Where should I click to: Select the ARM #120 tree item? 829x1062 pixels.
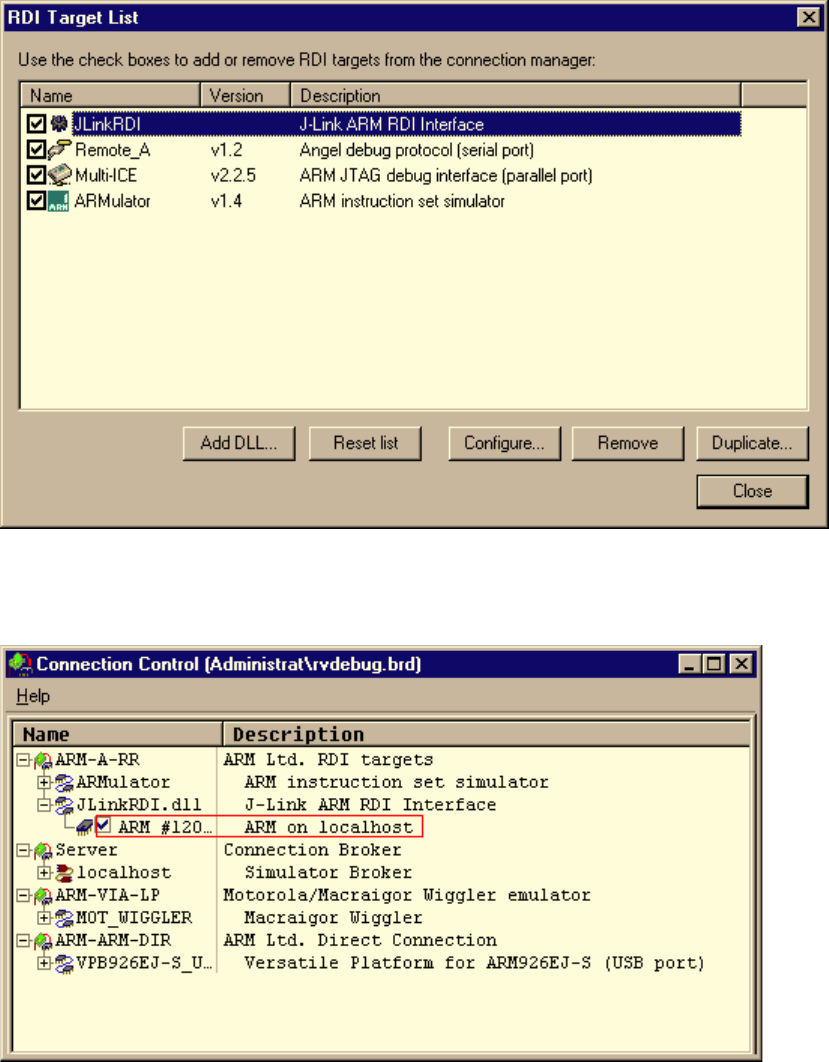(x=165, y=827)
